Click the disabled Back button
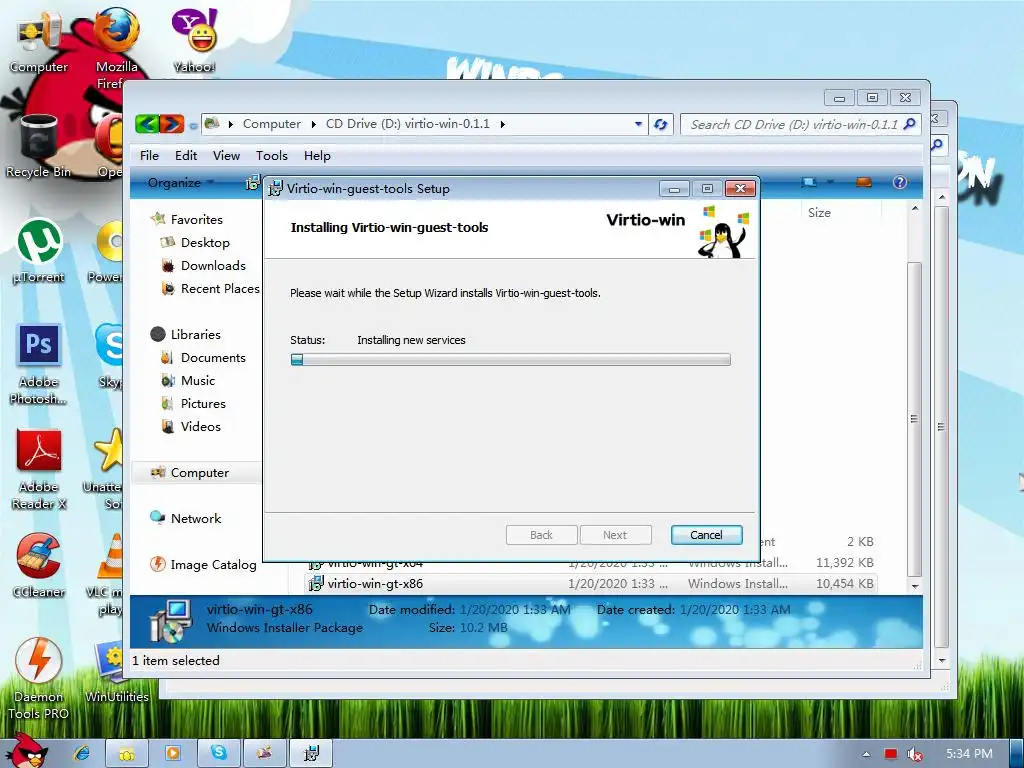The image size is (1024, 768). pos(541,535)
